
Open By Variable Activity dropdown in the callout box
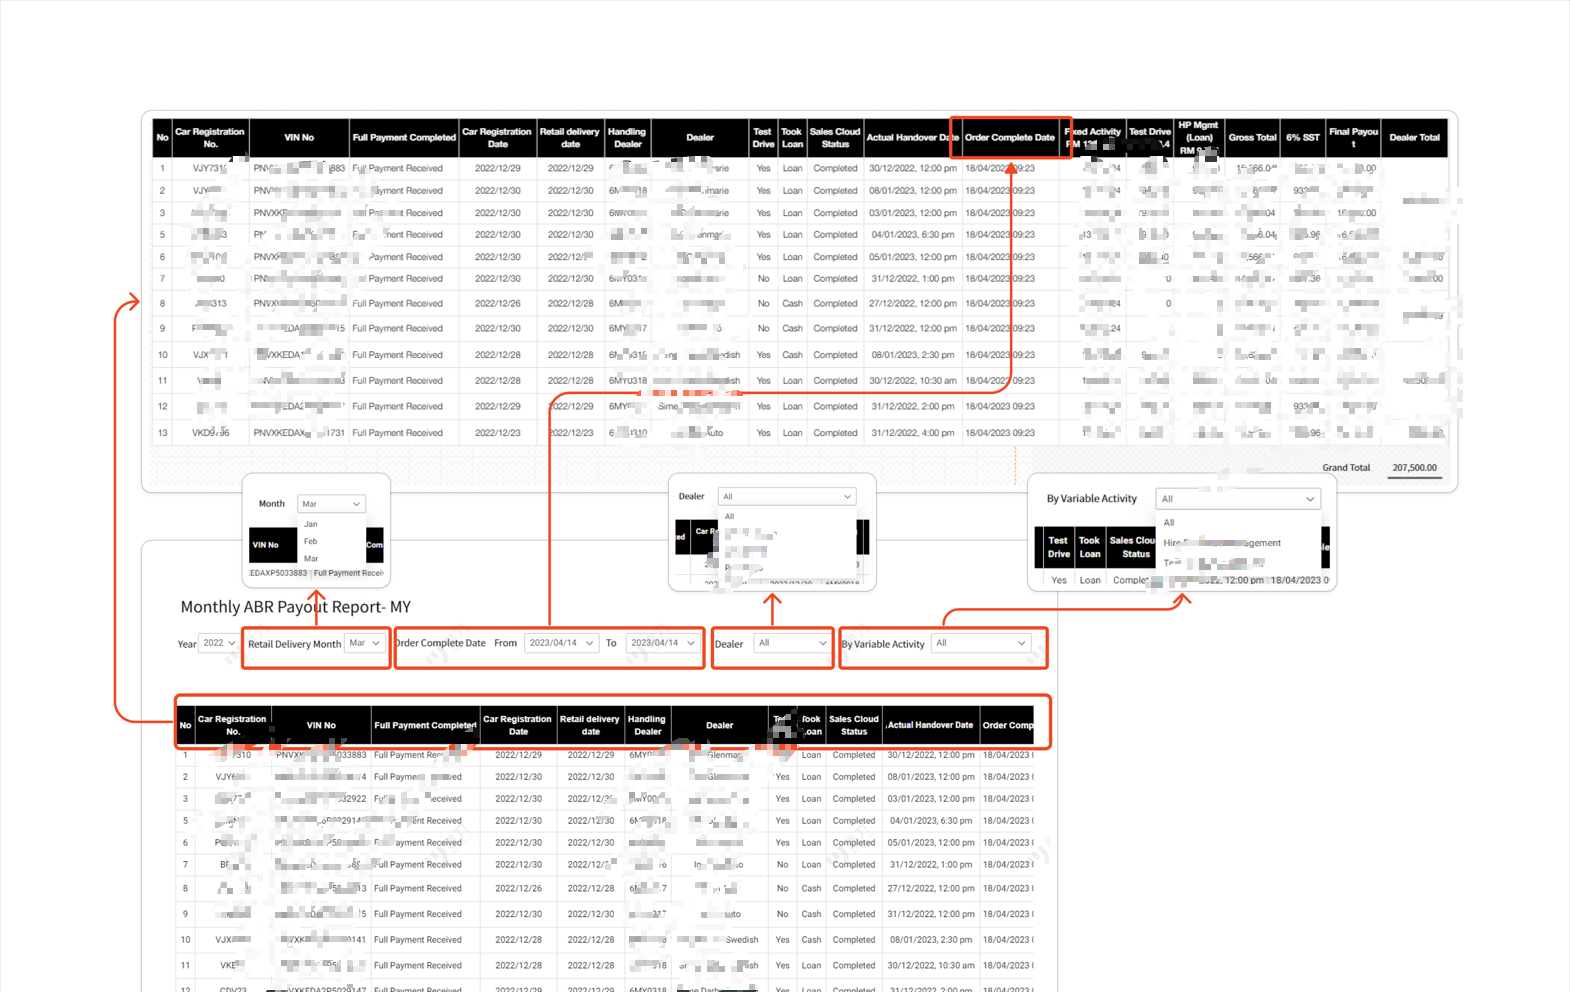[x=1238, y=499]
